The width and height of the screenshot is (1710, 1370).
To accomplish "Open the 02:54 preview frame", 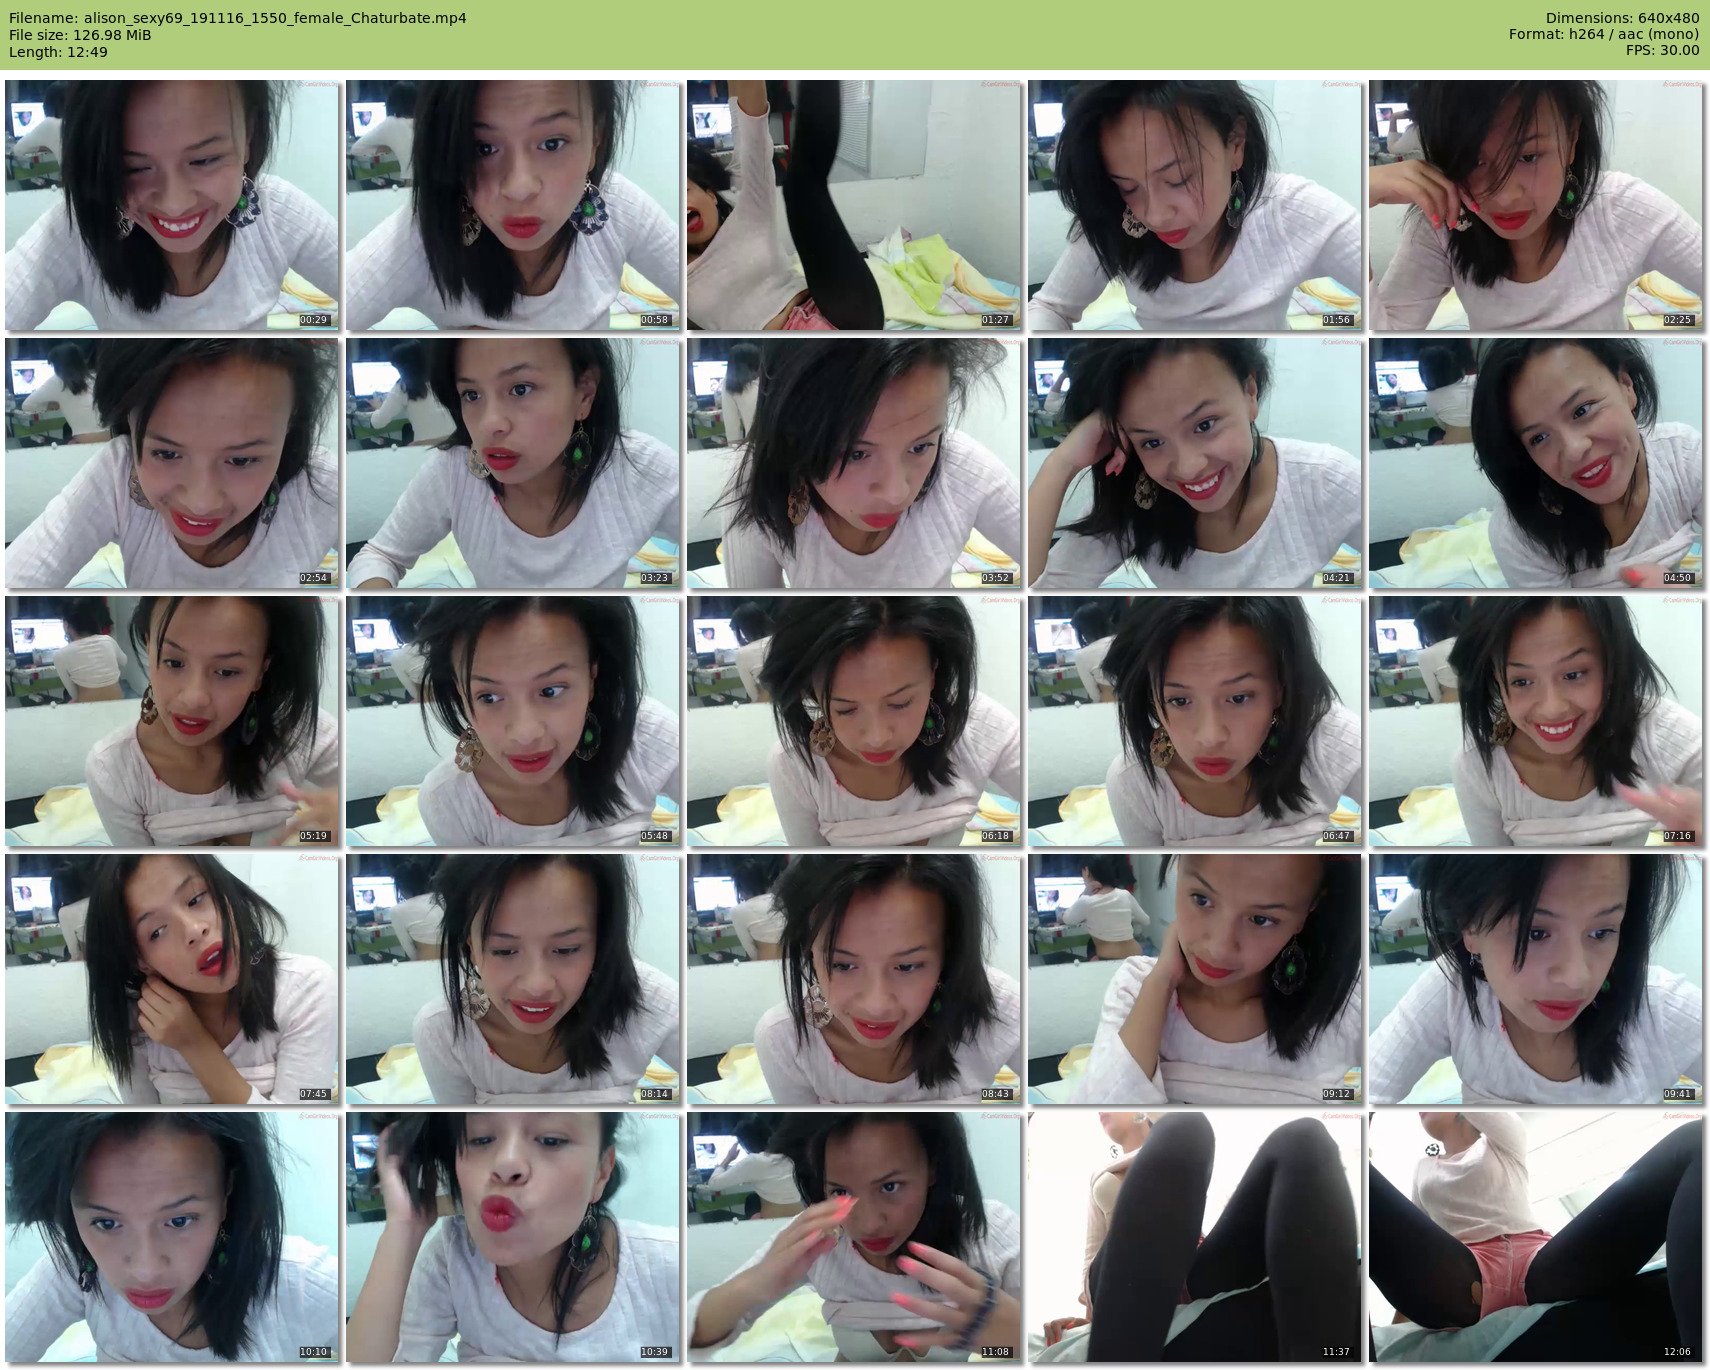I will [172, 463].
